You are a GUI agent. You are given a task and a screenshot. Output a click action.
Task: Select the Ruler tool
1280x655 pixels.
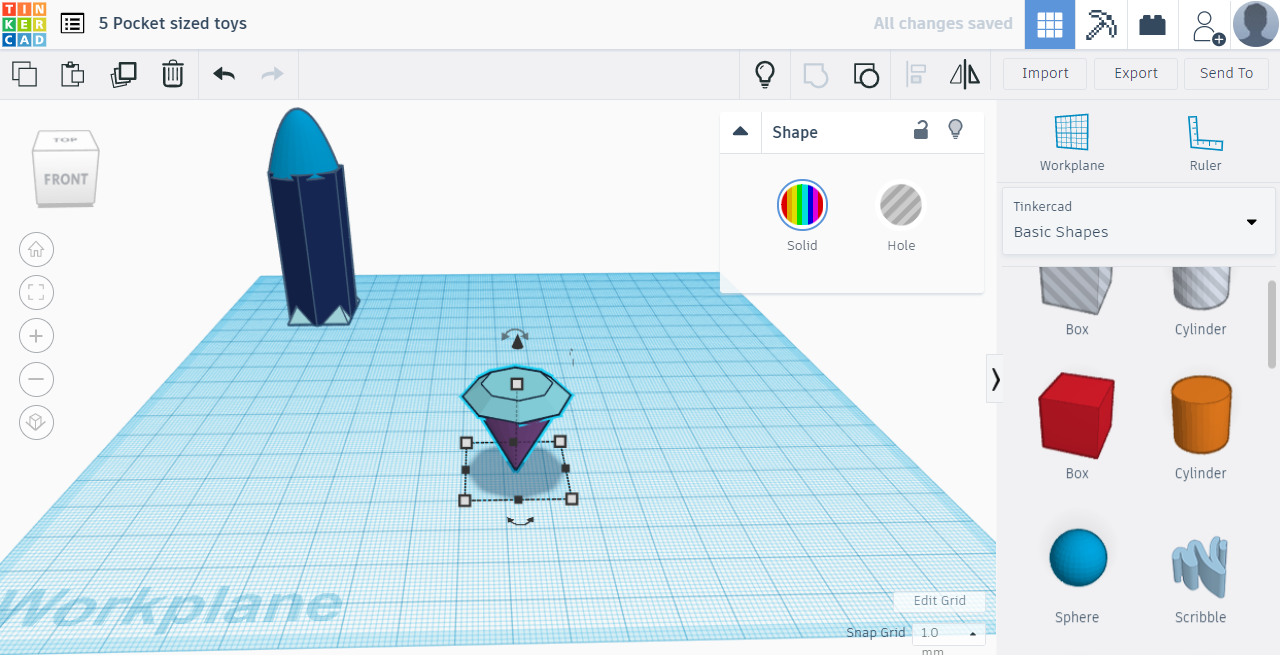pos(1205,143)
